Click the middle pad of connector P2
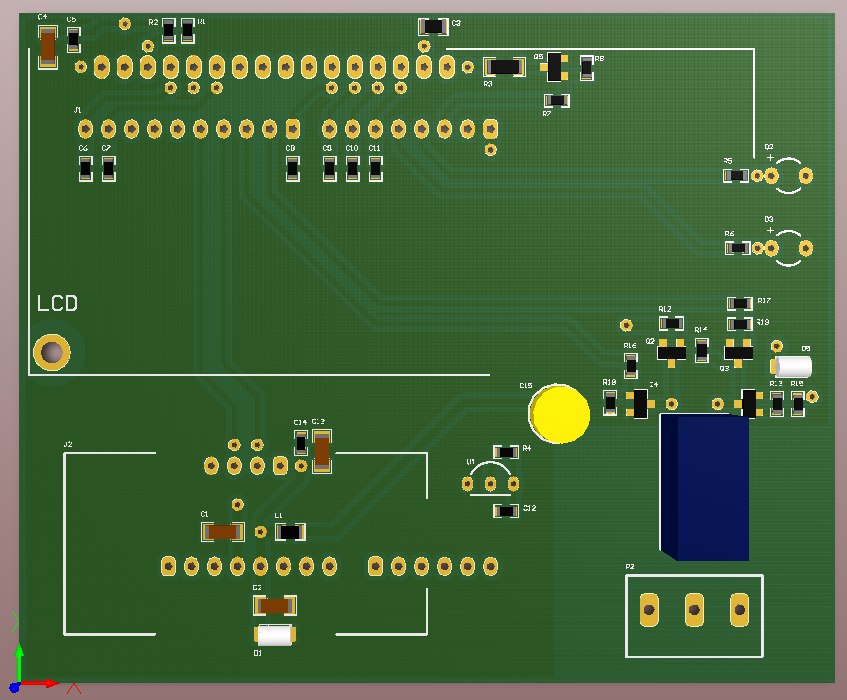847x700 pixels. pos(694,608)
